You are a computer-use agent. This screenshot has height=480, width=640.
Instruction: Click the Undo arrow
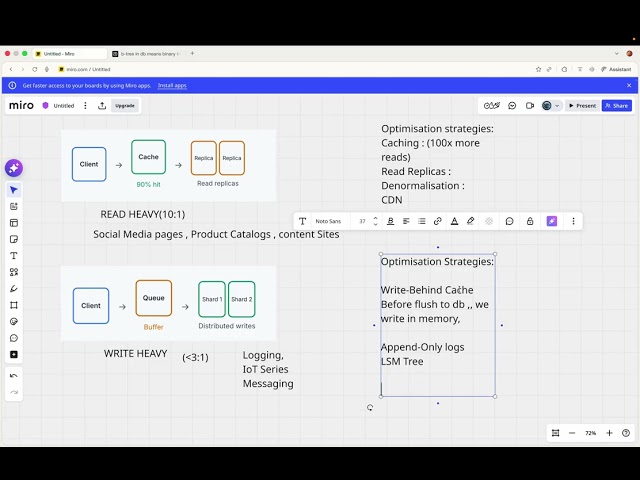click(14, 376)
